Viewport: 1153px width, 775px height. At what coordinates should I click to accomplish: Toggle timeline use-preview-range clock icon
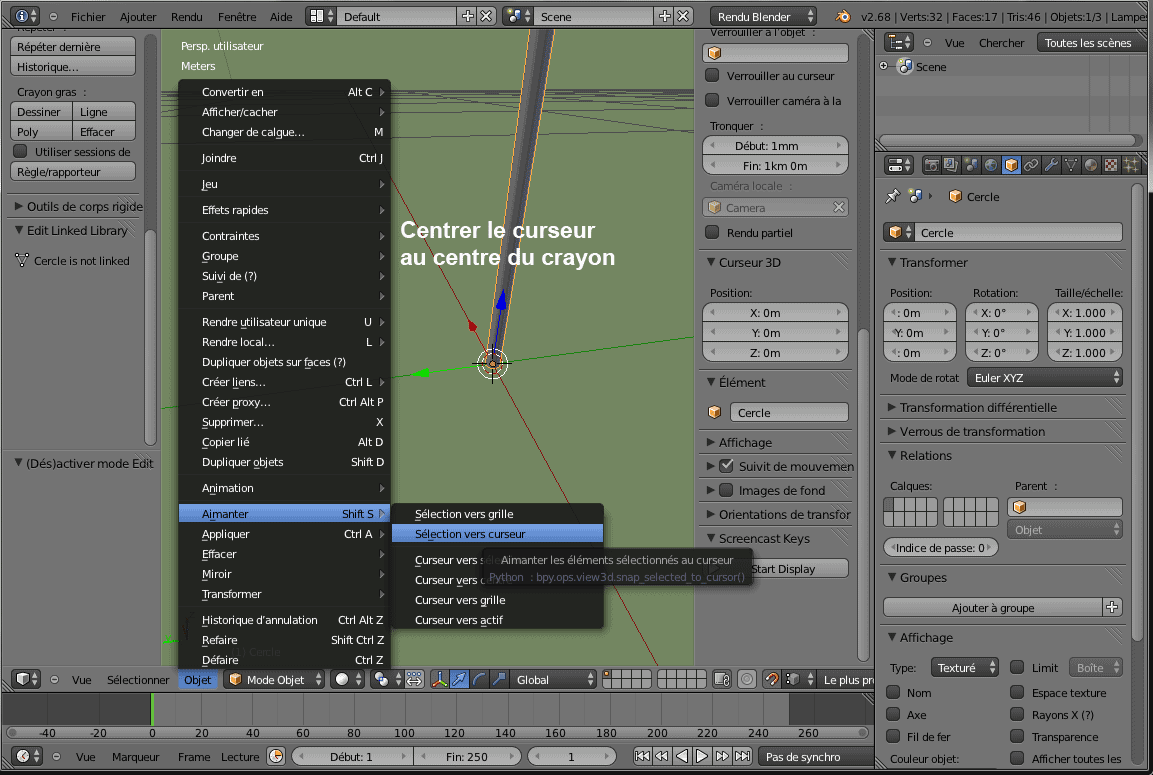pos(276,756)
